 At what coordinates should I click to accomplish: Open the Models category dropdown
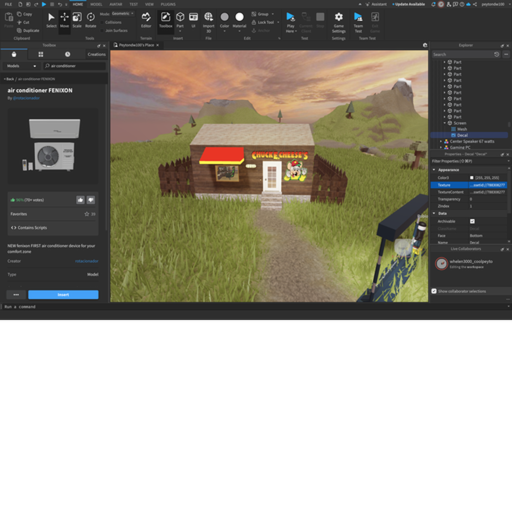(21, 66)
